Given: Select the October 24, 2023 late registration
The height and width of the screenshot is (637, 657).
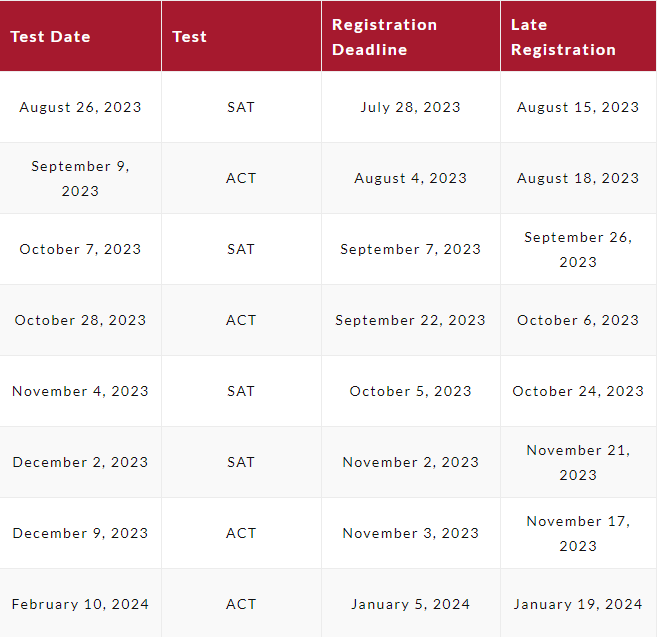Looking at the screenshot, I should tap(578, 391).
